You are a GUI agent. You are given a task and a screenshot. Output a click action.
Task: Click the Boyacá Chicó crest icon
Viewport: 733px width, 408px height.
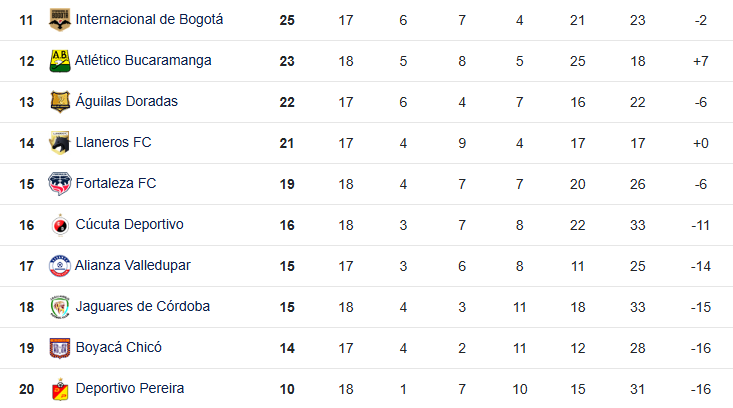coord(60,347)
